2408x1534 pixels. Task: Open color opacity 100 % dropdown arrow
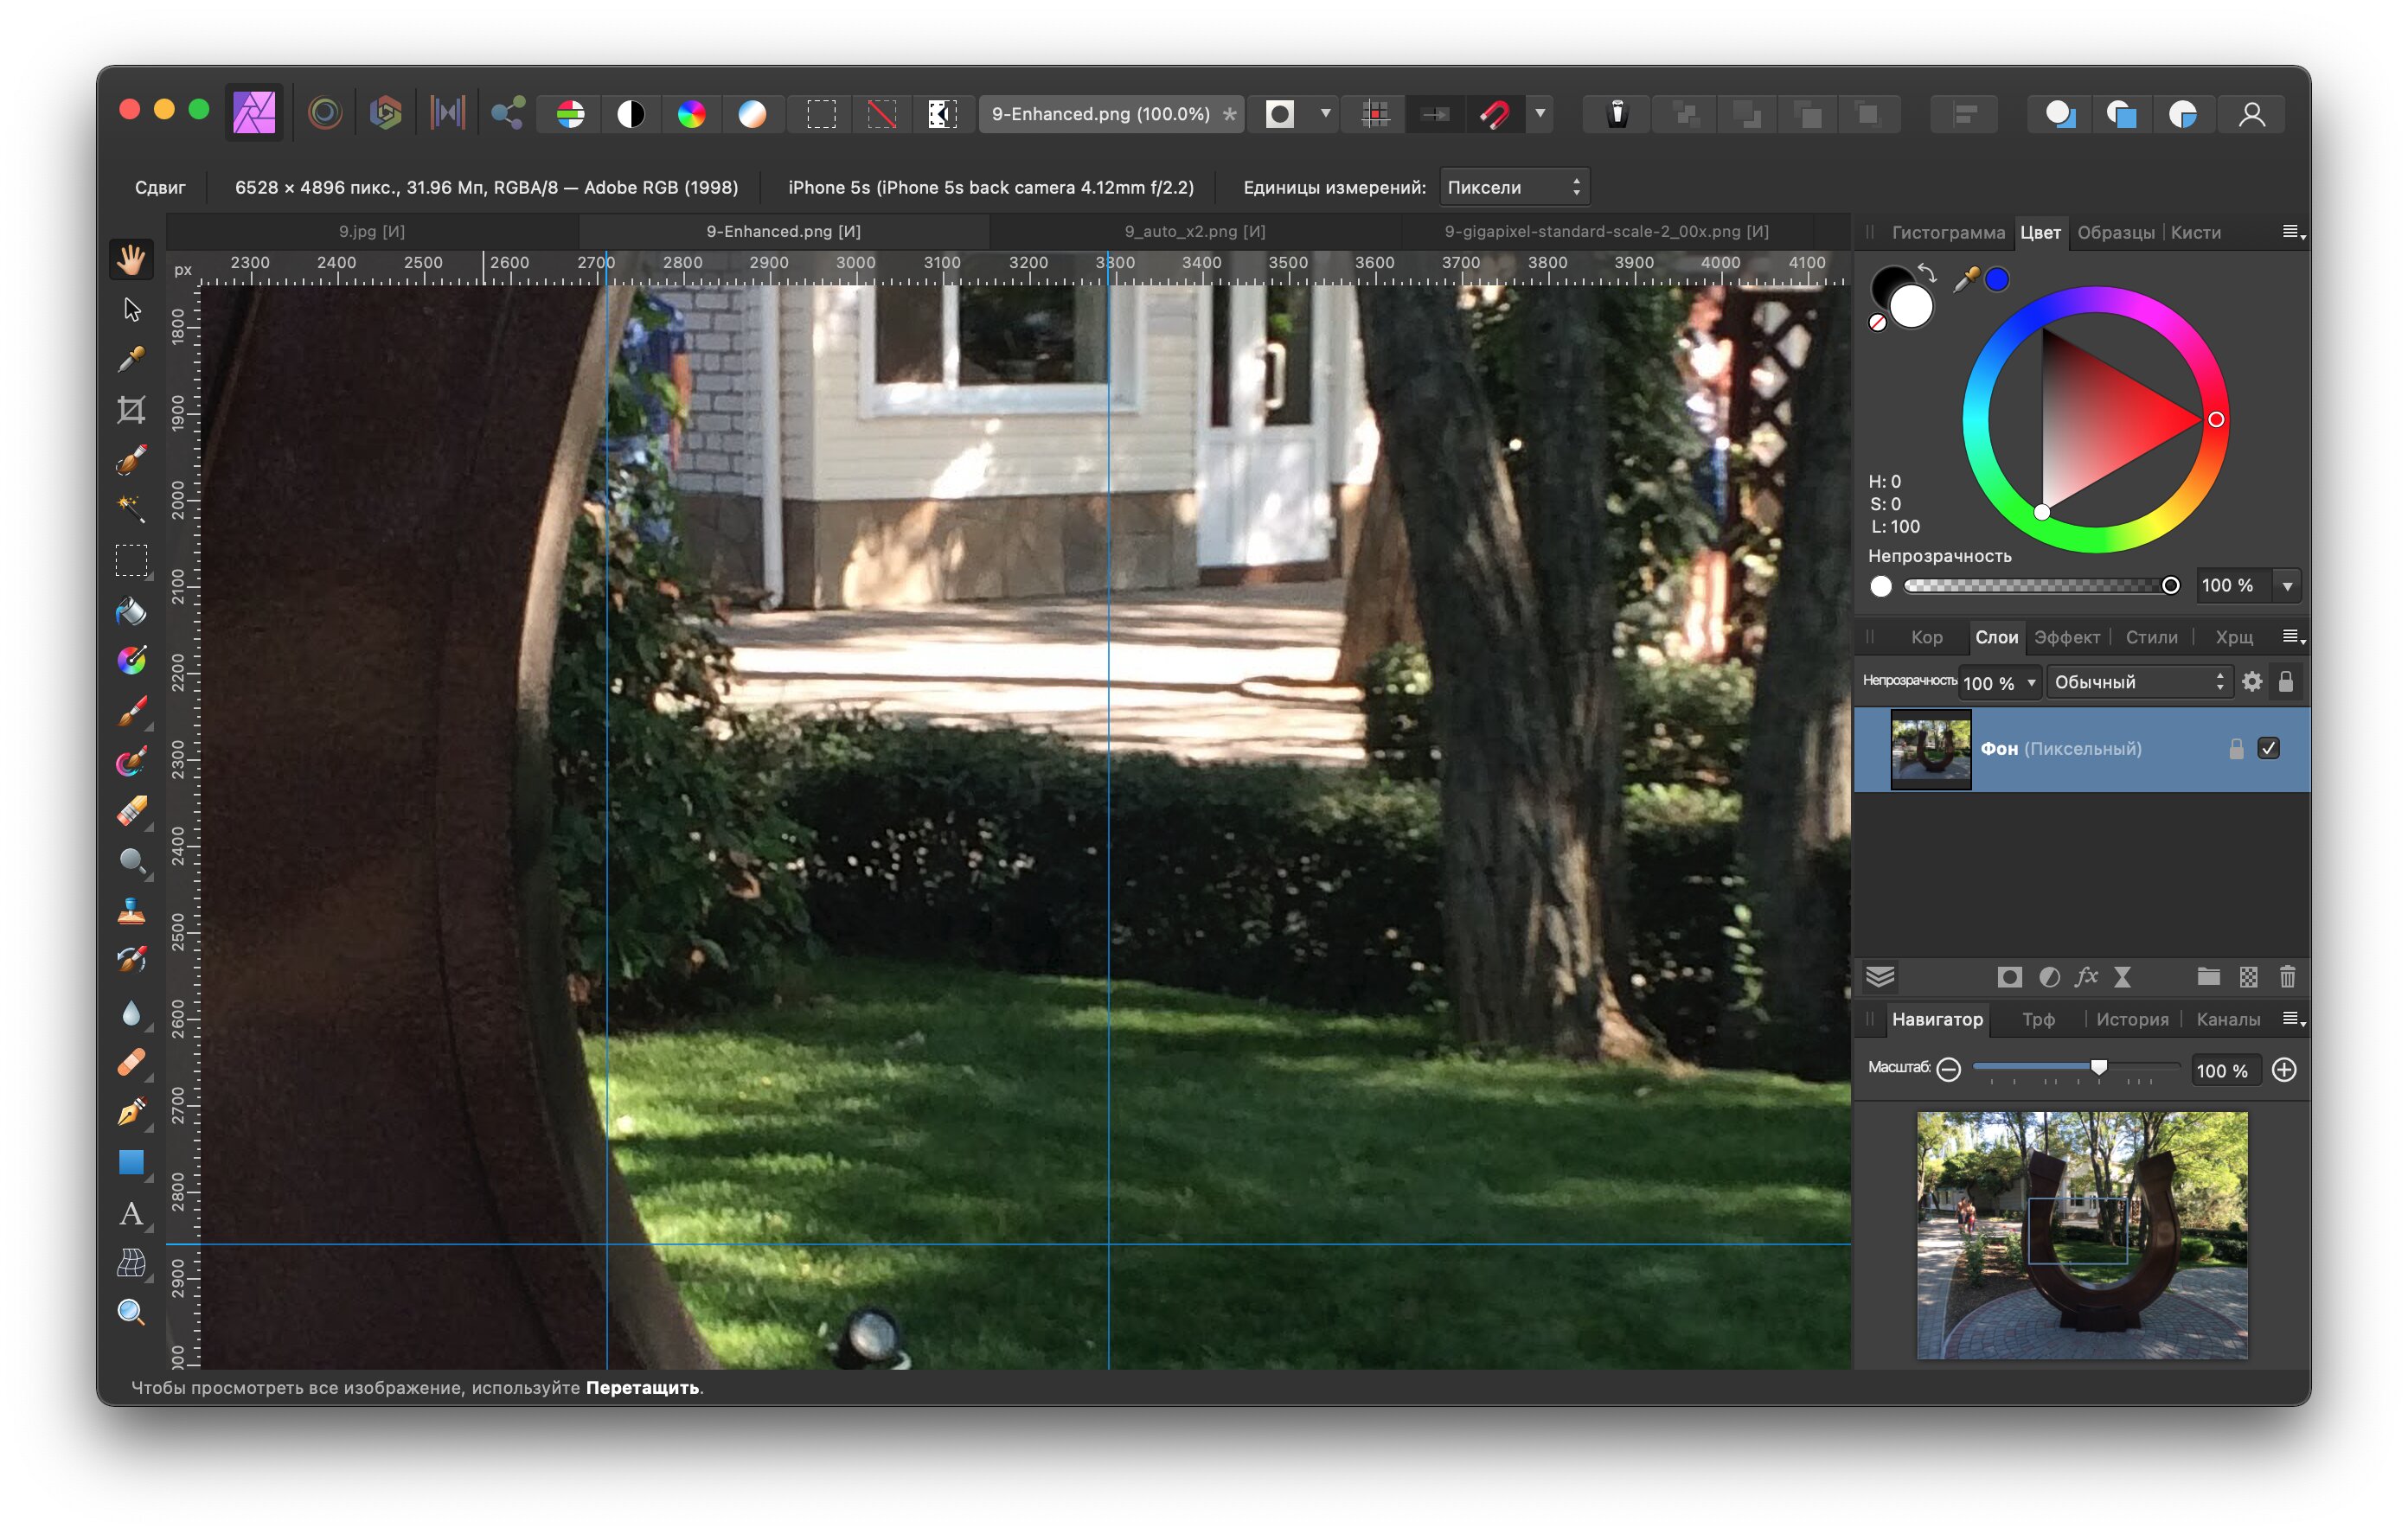(x=2287, y=586)
